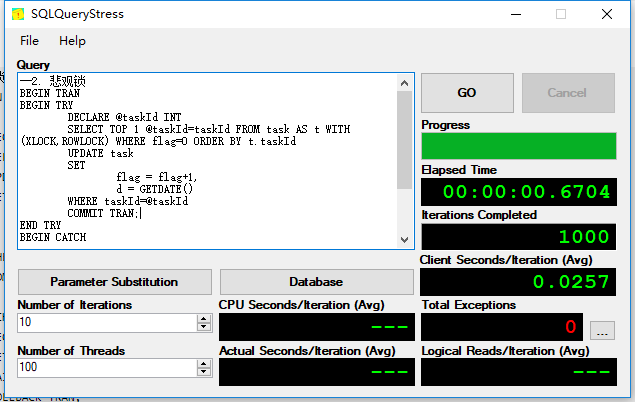Click the BEGIN CATCH line in query
The height and width of the screenshot is (402, 635).
[x=53, y=237]
